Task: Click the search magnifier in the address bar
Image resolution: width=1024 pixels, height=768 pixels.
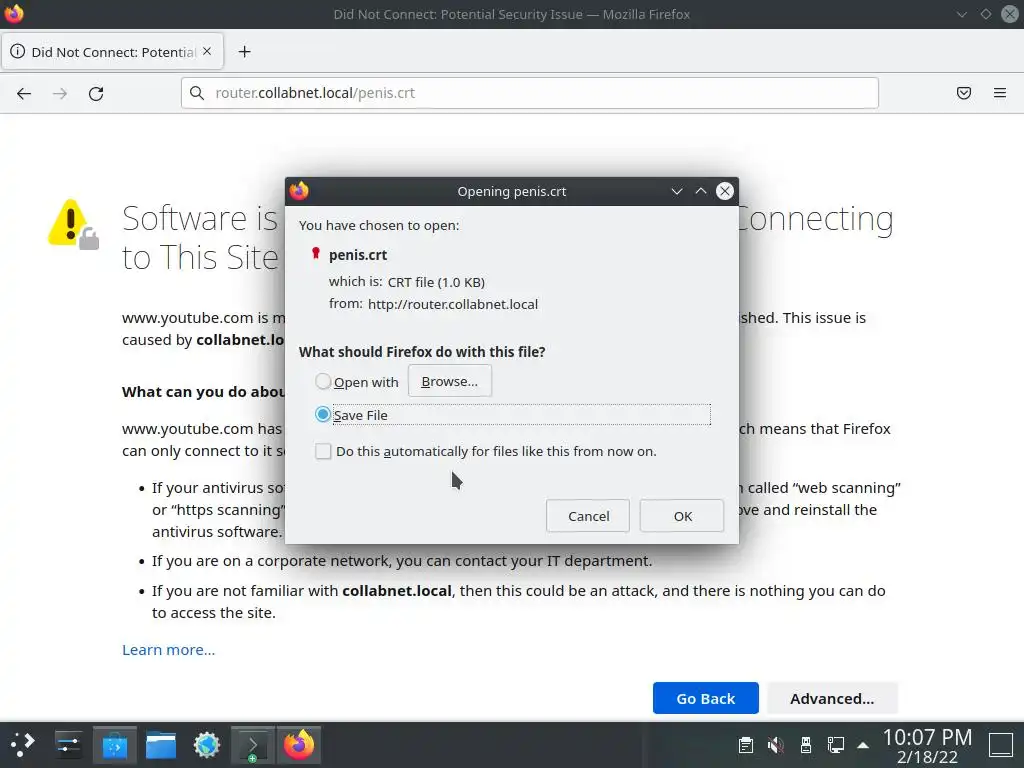Action: coord(197,93)
